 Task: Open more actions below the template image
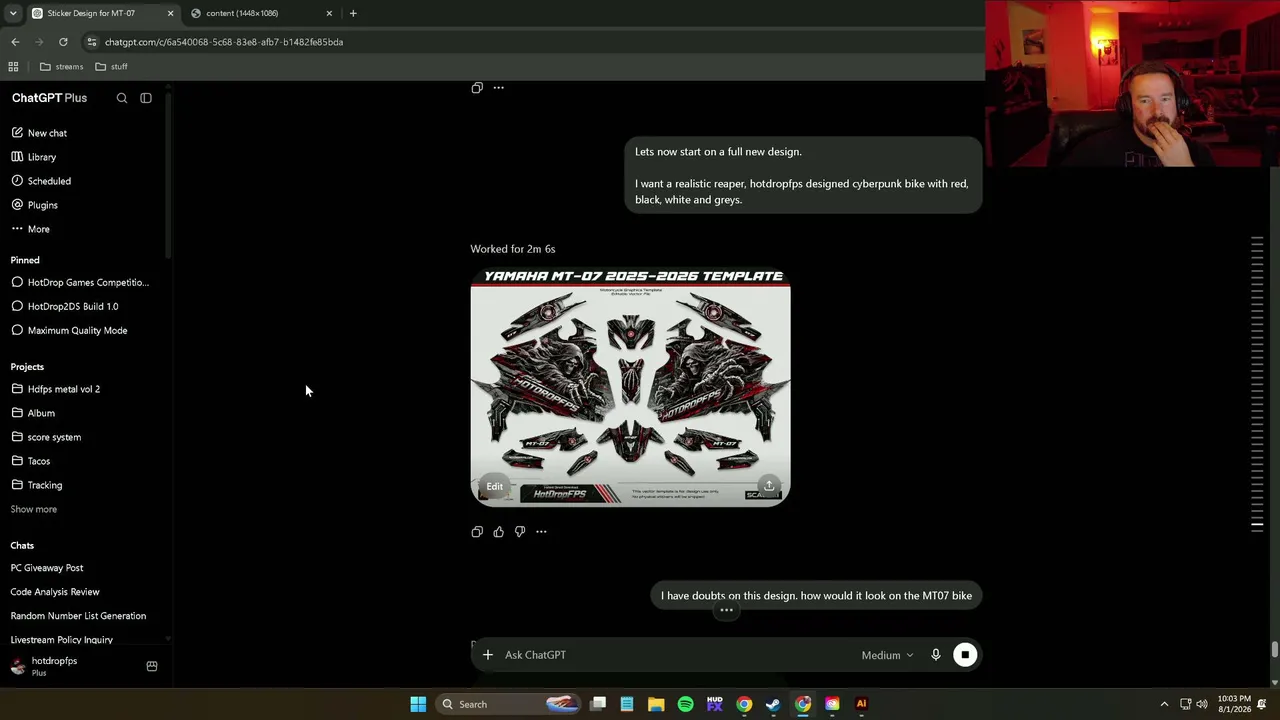(541, 532)
